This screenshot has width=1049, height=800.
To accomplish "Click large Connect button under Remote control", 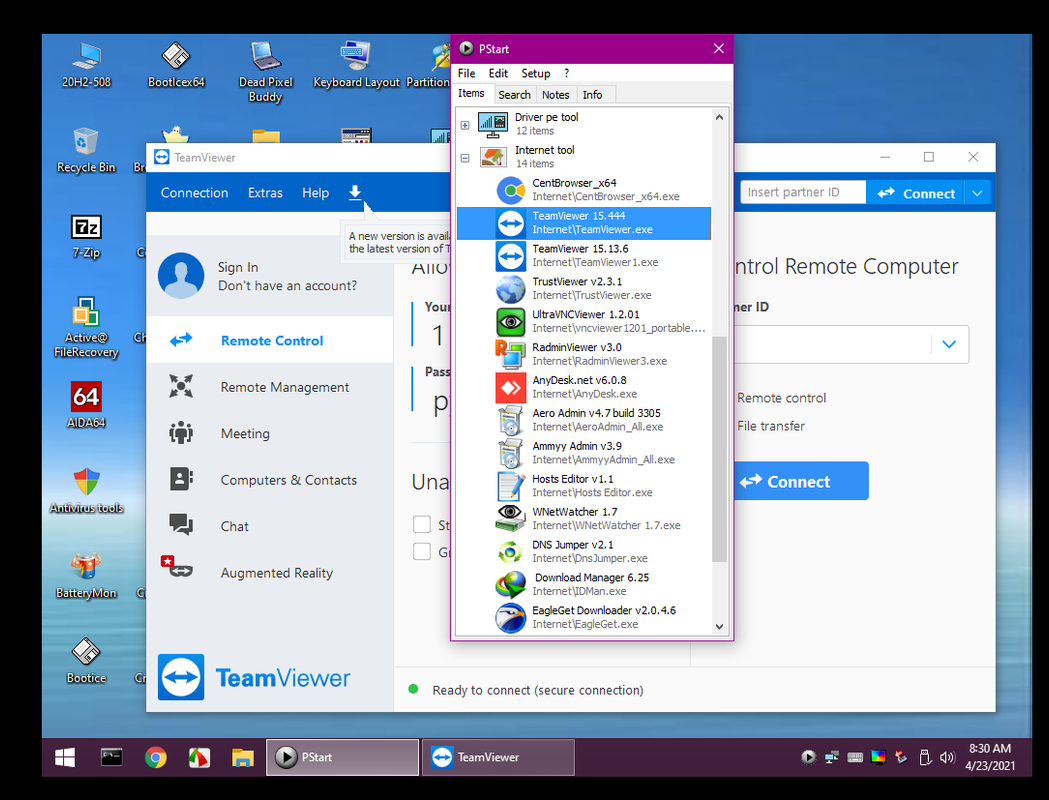I will pyautogui.click(x=801, y=481).
